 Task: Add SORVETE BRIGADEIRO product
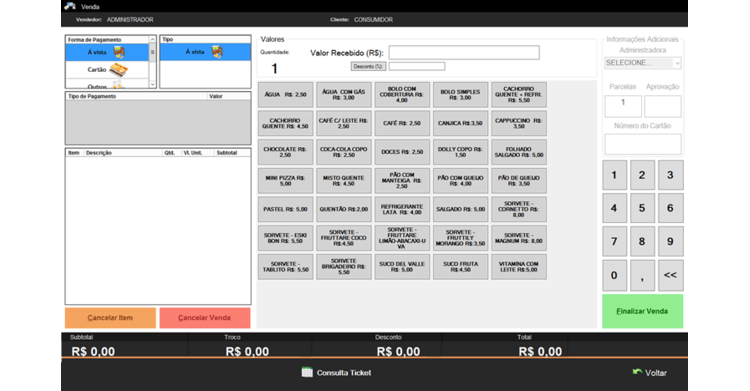[x=343, y=267]
